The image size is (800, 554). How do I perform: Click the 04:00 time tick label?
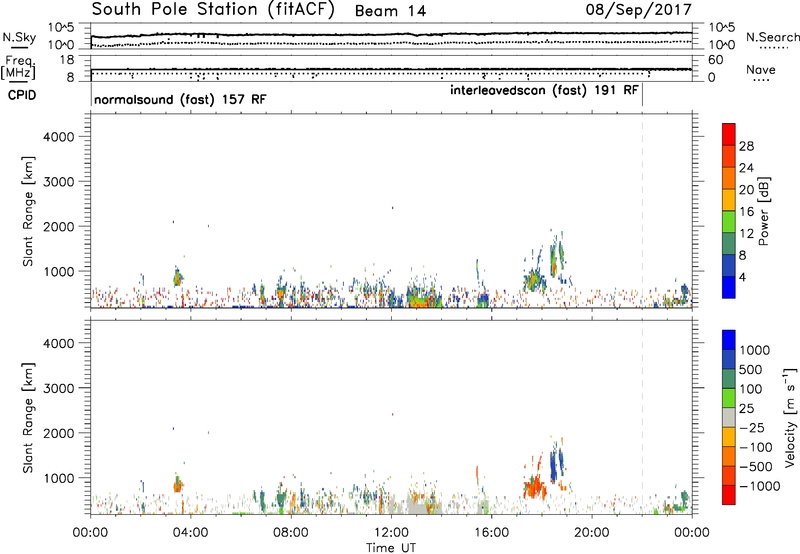pos(191,533)
